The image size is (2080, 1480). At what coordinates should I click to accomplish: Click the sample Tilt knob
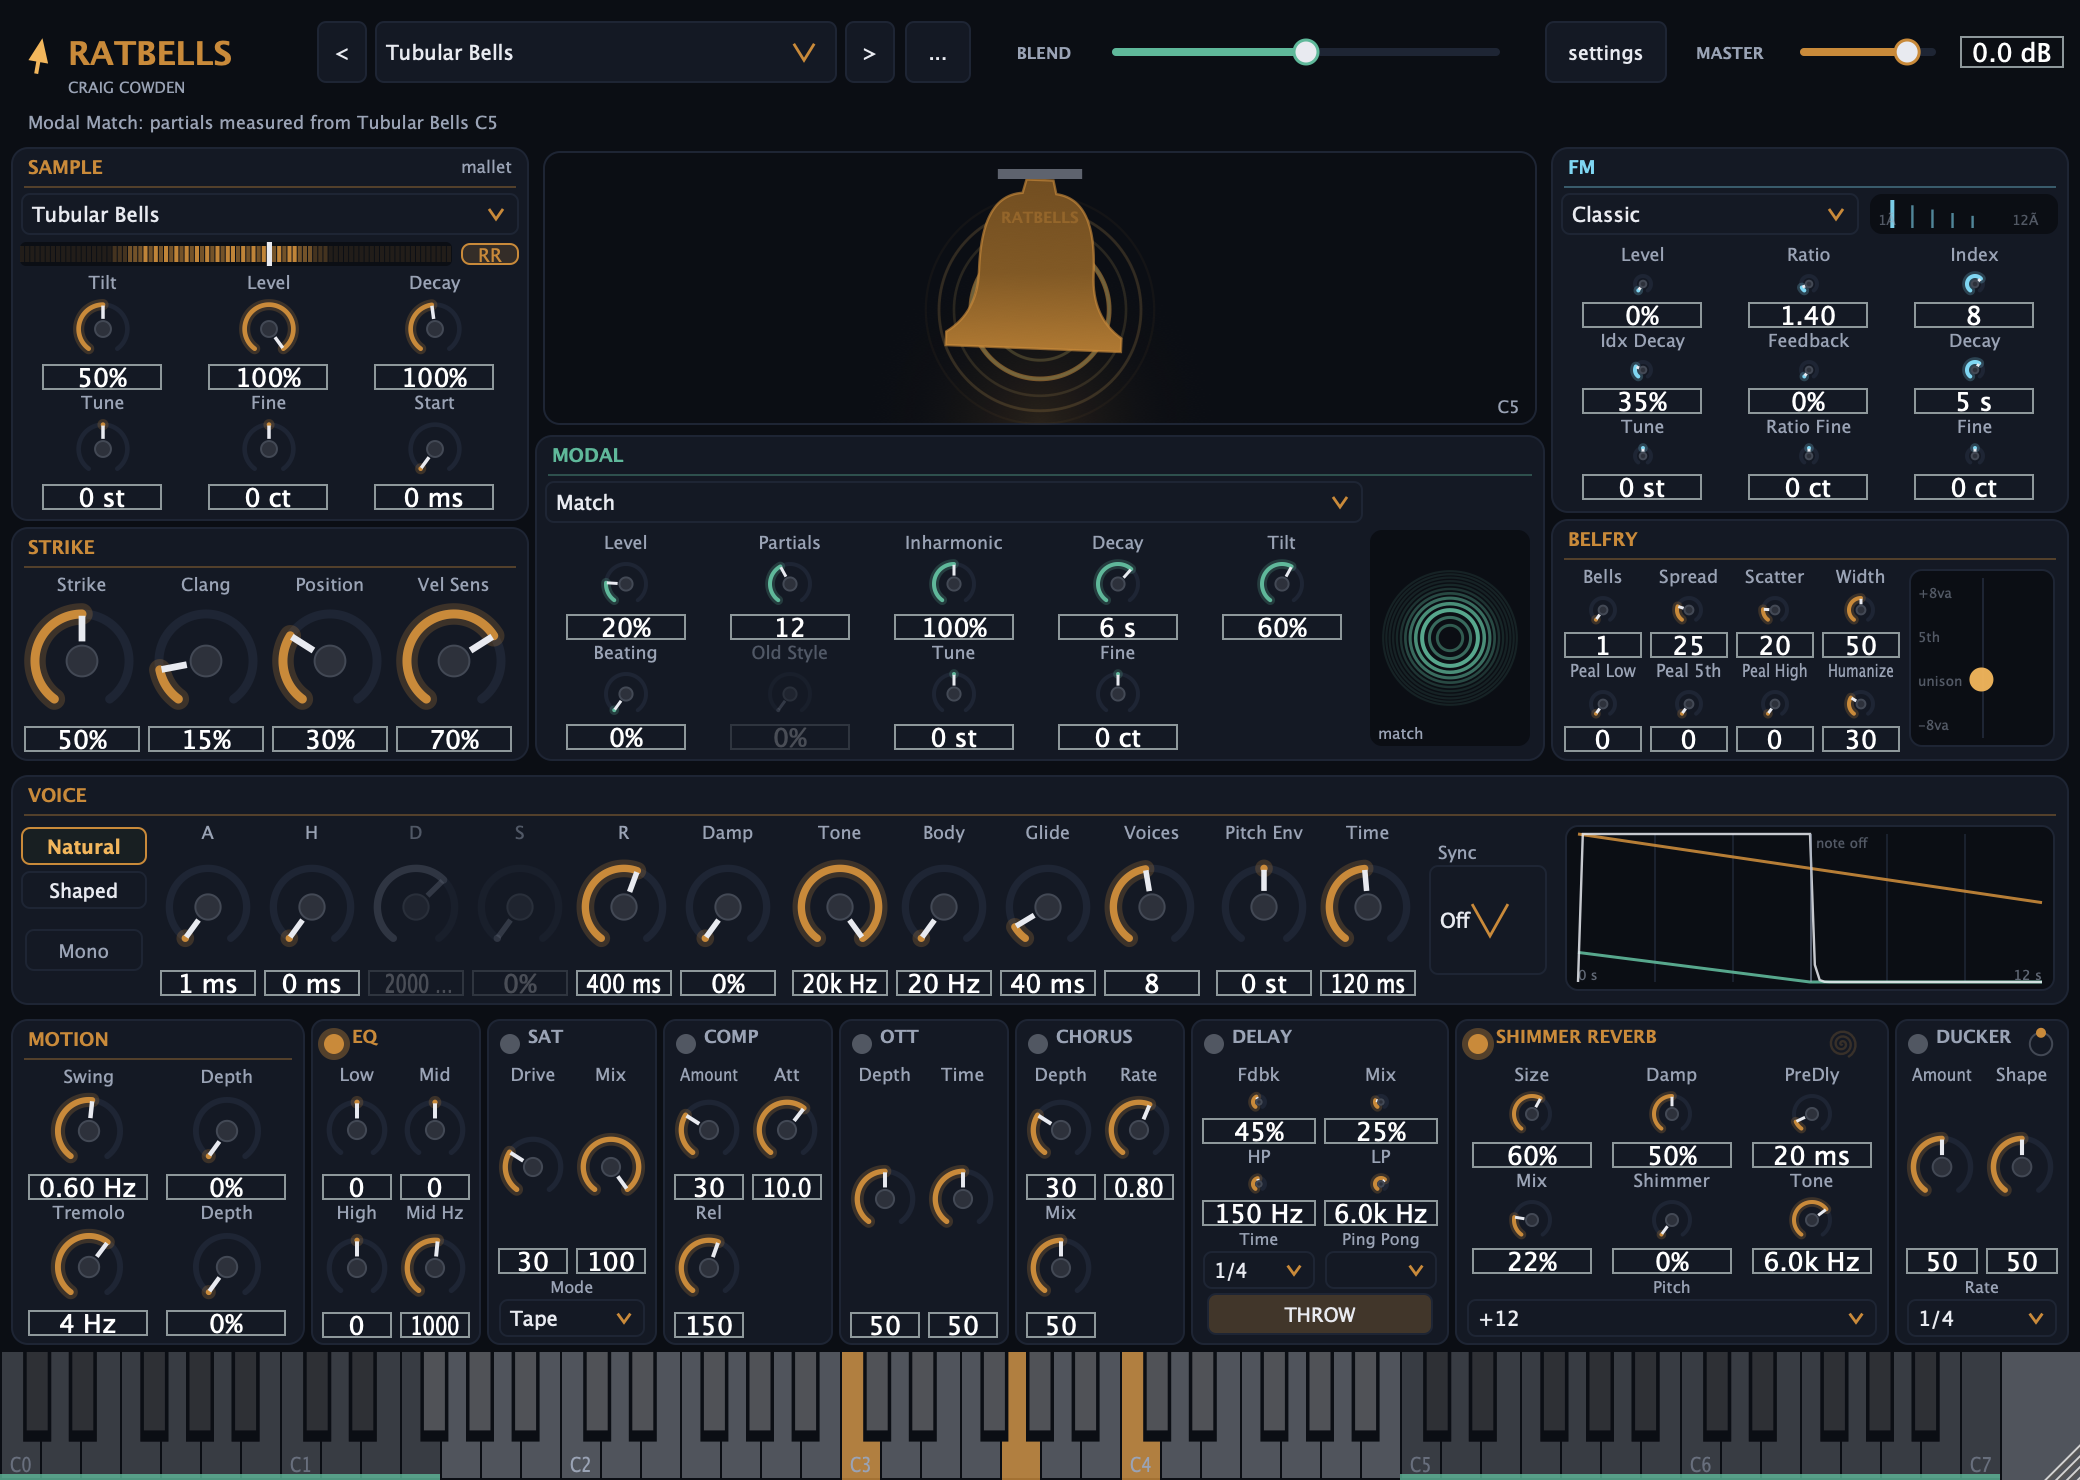pyautogui.click(x=102, y=328)
